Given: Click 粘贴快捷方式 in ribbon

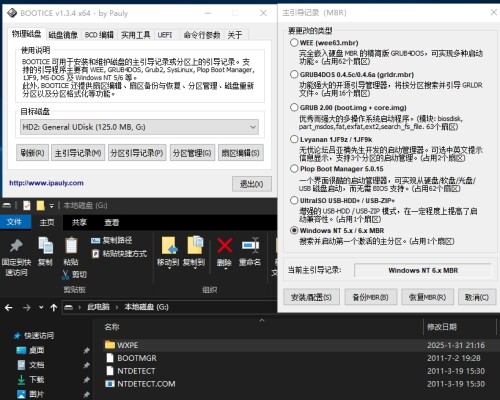Looking at the screenshot, I should 119,254.
